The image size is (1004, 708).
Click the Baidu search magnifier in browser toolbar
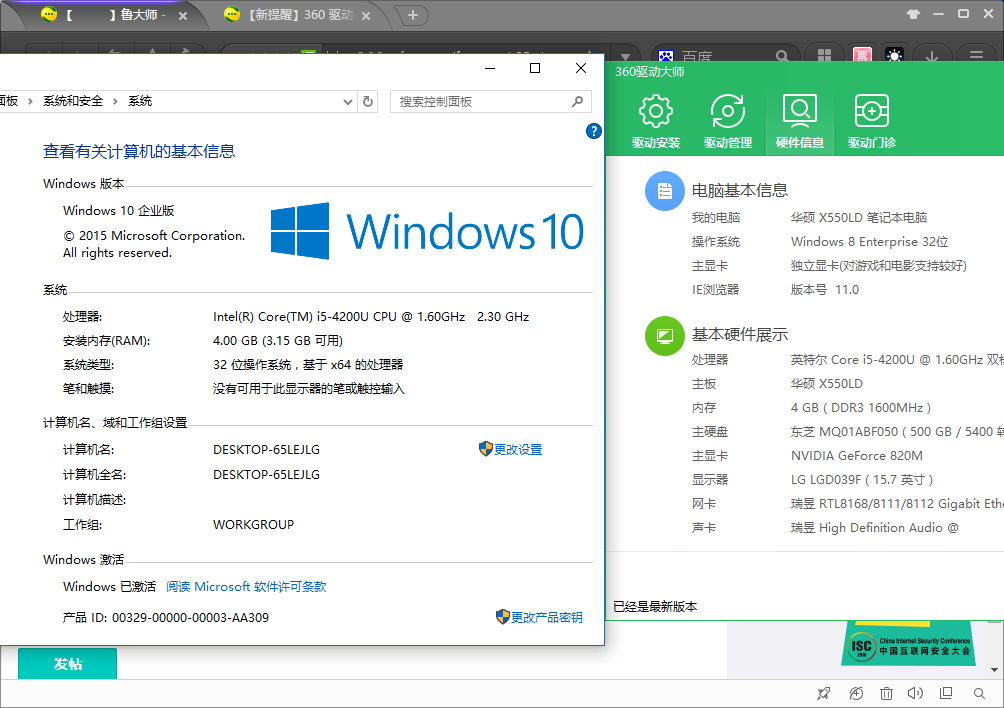click(782, 56)
